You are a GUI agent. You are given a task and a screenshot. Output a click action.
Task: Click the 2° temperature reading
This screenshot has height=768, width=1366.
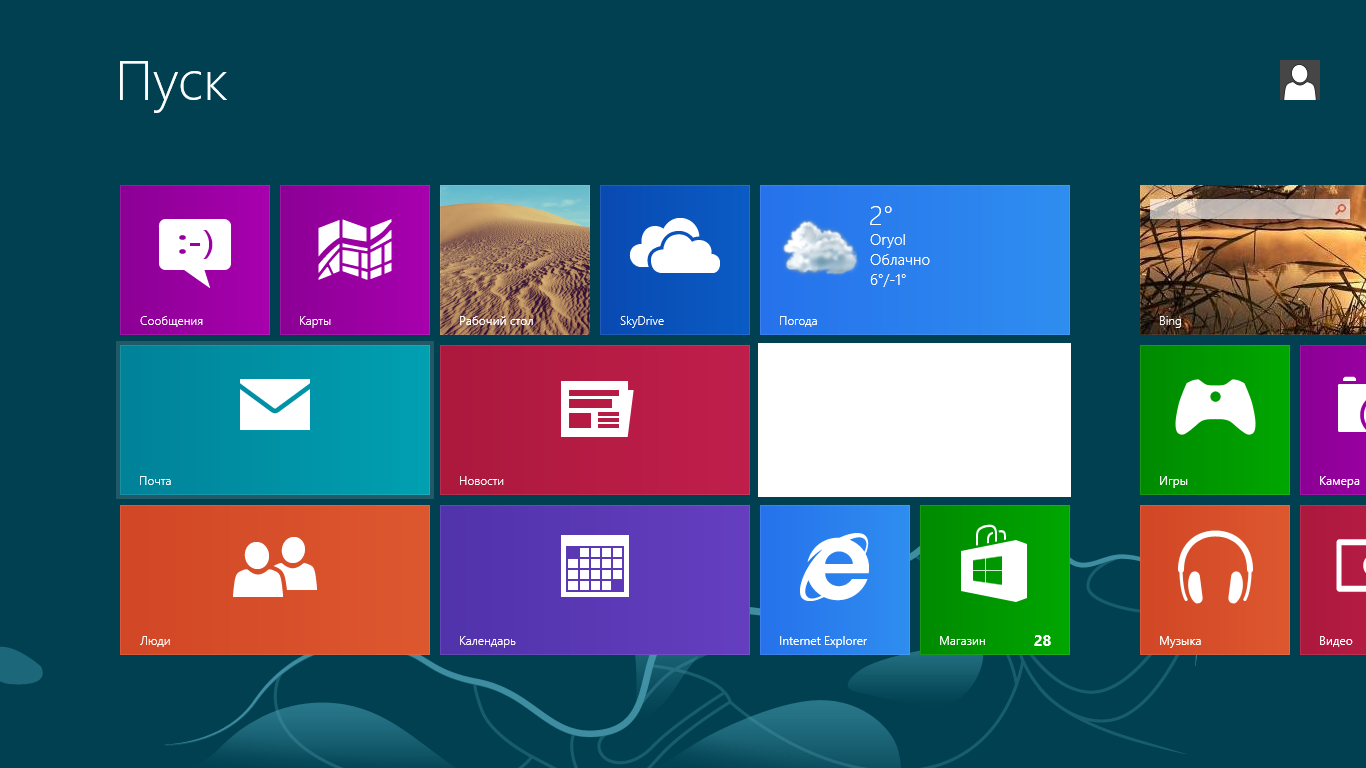881,215
